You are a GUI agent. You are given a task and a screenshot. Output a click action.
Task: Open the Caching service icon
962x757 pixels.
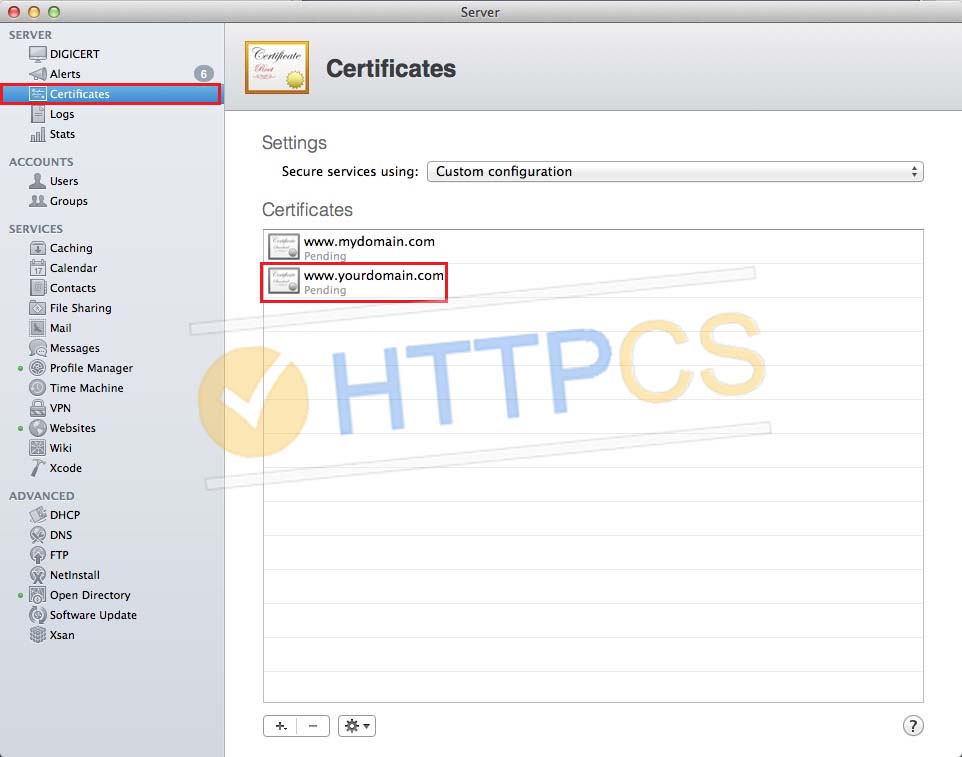[37, 248]
